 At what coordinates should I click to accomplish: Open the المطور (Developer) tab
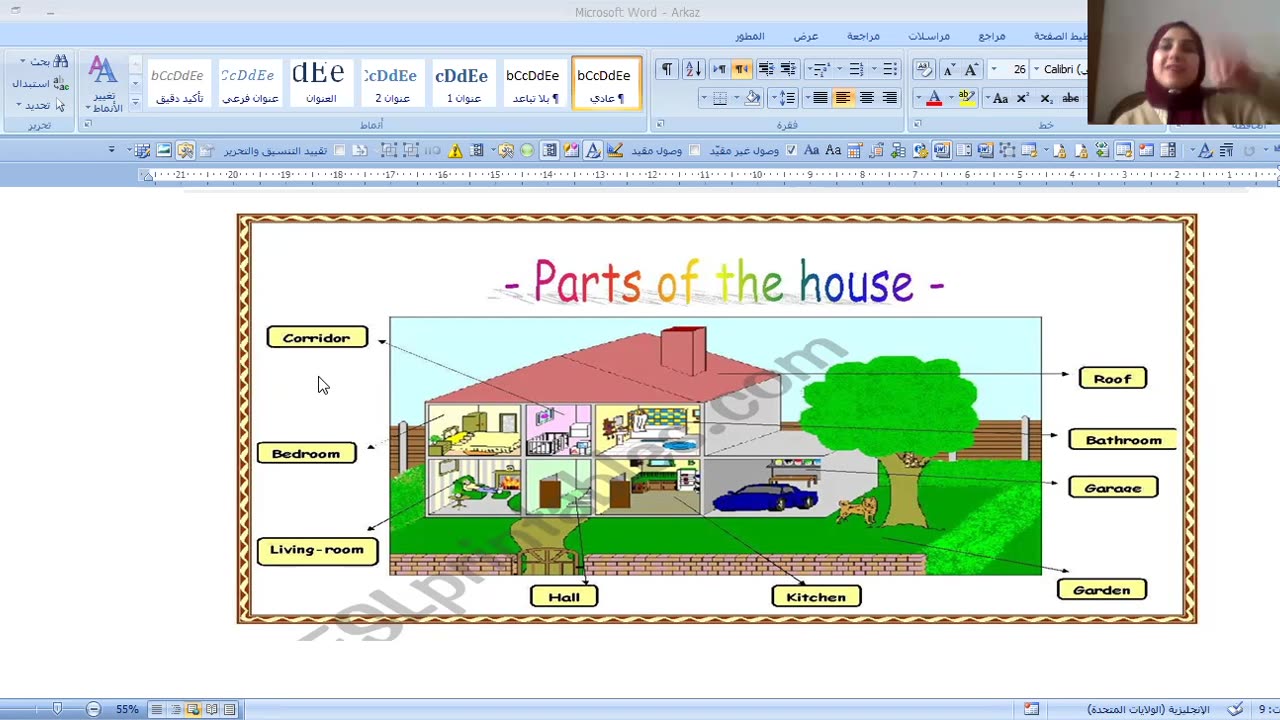[750, 36]
